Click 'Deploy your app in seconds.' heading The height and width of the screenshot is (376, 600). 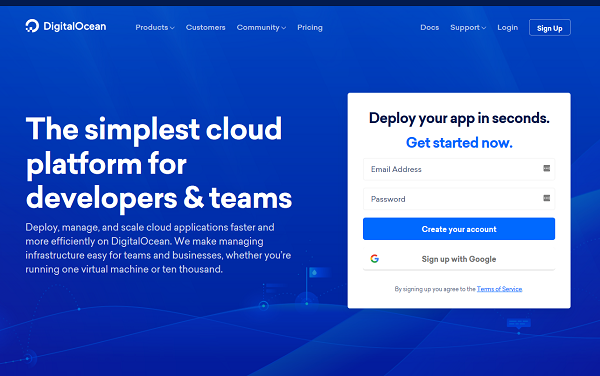pyautogui.click(x=459, y=119)
